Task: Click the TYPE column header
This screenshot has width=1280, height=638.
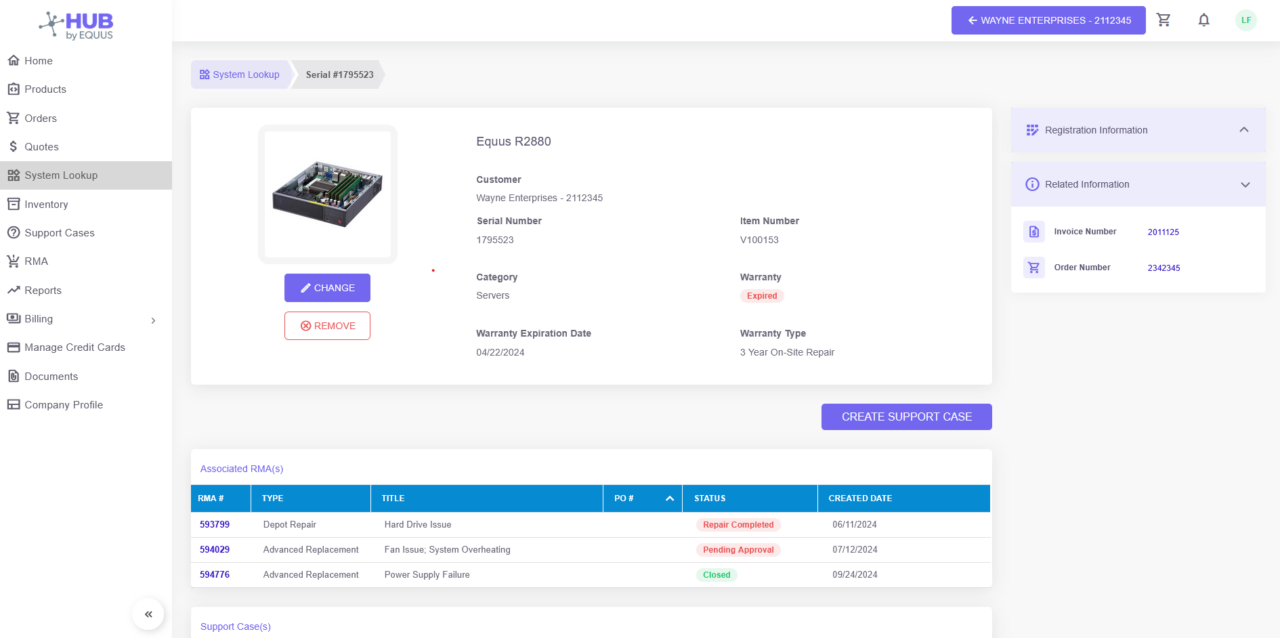Action: click(311, 498)
